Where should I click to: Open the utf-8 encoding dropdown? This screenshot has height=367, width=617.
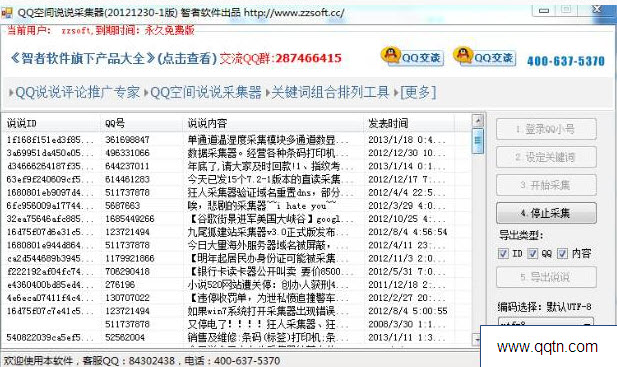pos(546,322)
